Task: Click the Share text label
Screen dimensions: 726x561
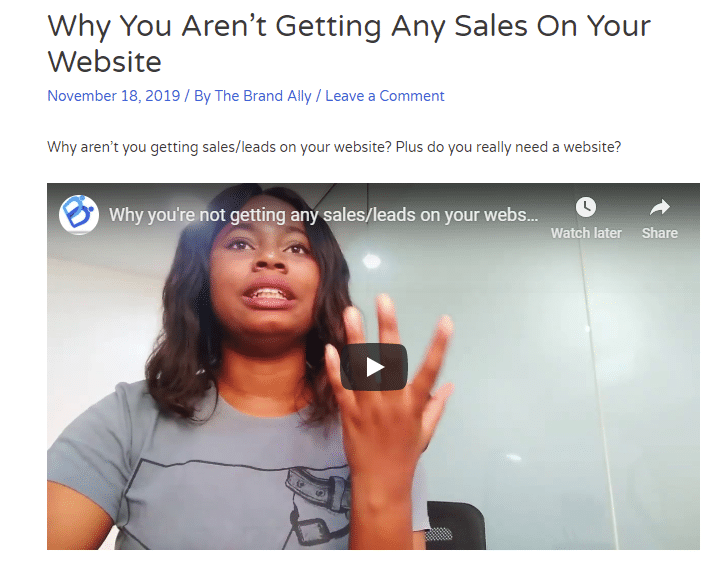Action: click(x=659, y=233)
